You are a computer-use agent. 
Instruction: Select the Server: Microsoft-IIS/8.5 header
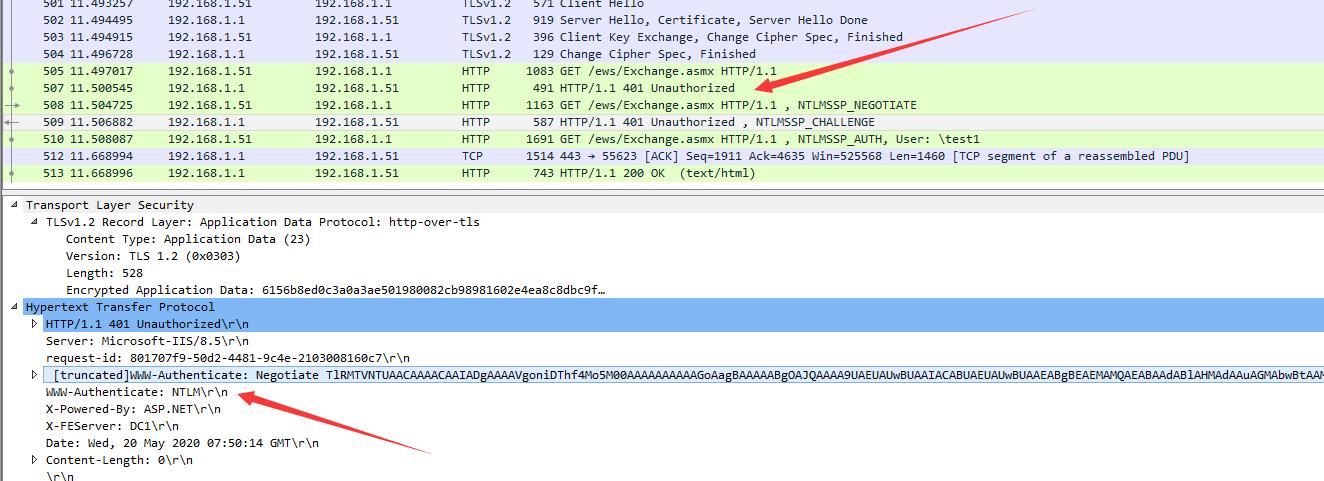(x=147, y=341)
